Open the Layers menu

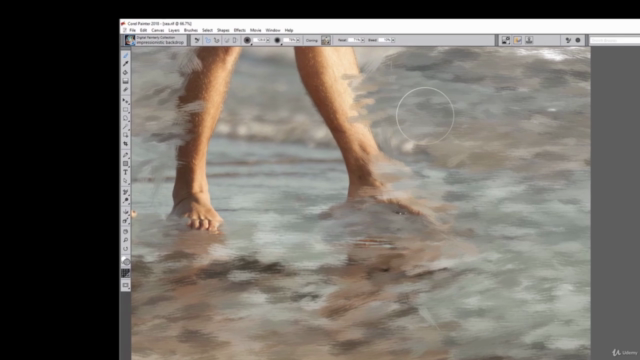coord(174,30)
